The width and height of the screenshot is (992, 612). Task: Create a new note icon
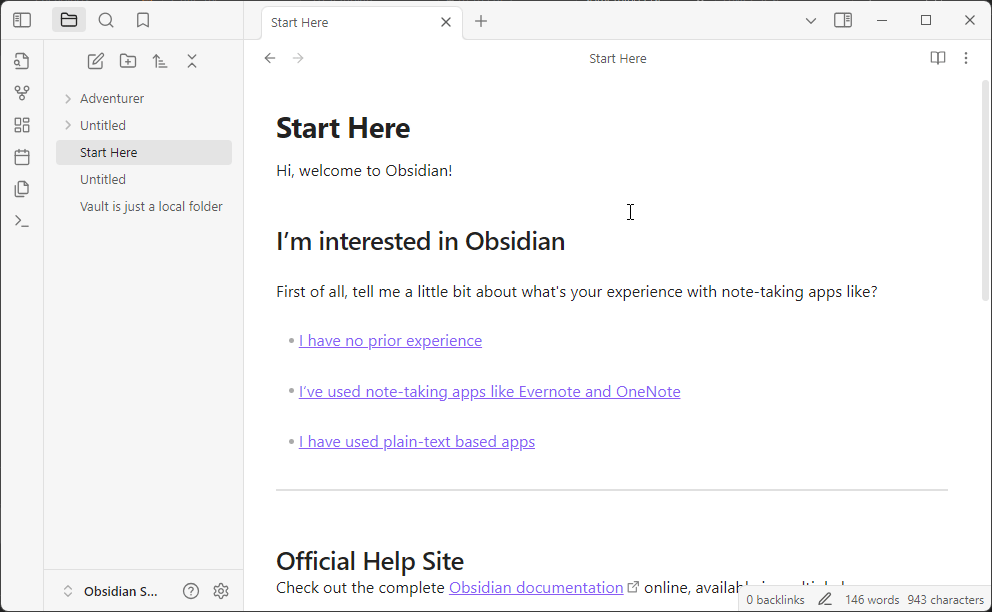(96, 61)
